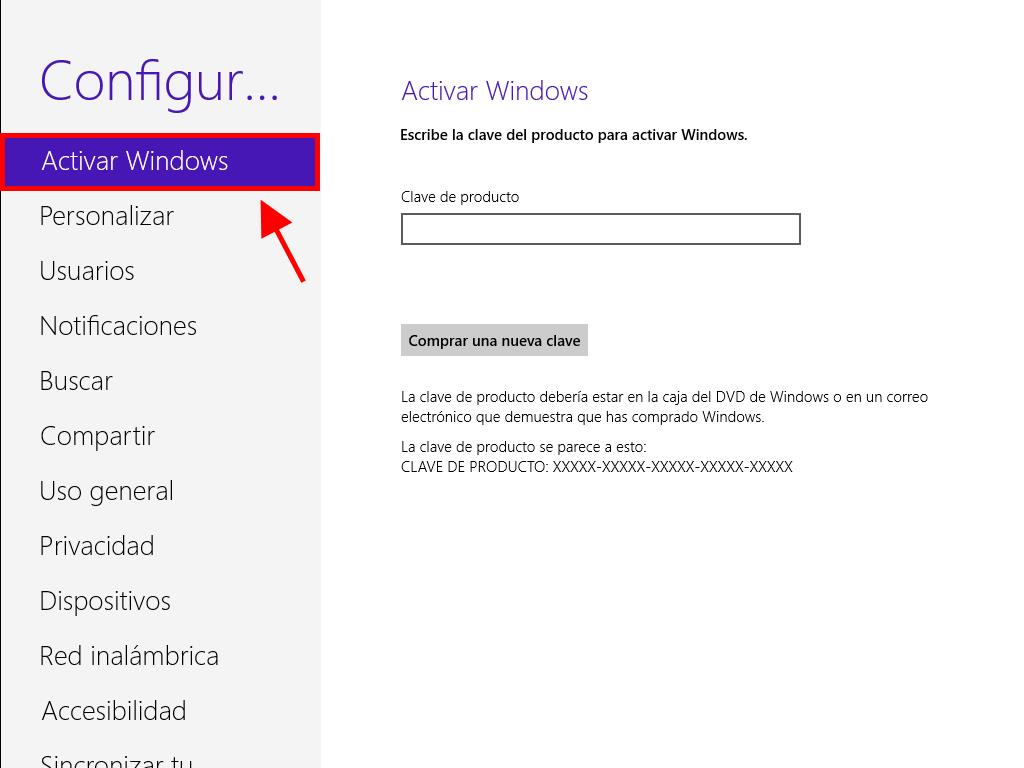Open Privacidad settings
The height and width of the screenshot is (768, 1024).
pyautogui.click(x=97, y=546)
